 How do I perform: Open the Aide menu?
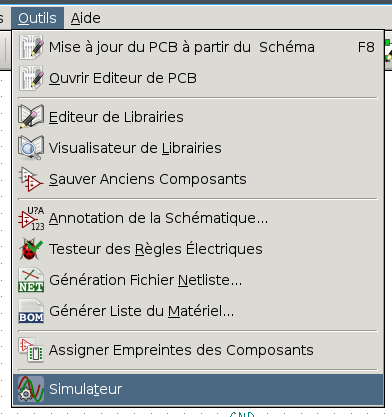[x=85, y=18]
